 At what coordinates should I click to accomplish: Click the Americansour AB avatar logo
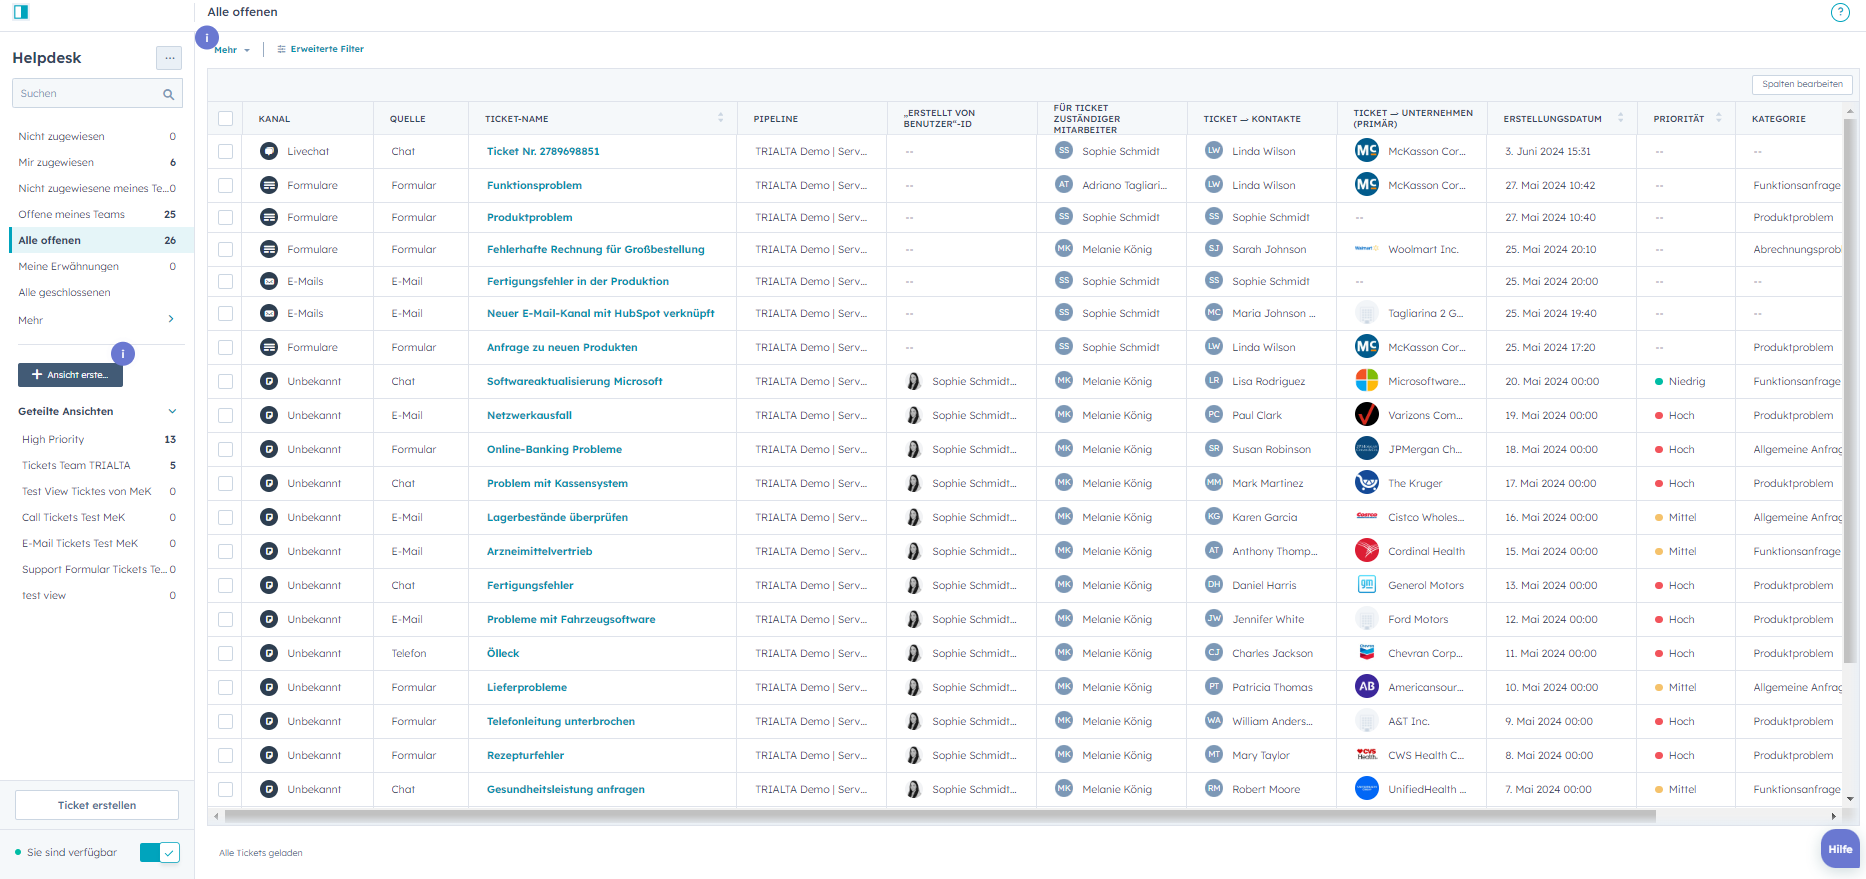pyautogui.click(x=1367, y=687)
